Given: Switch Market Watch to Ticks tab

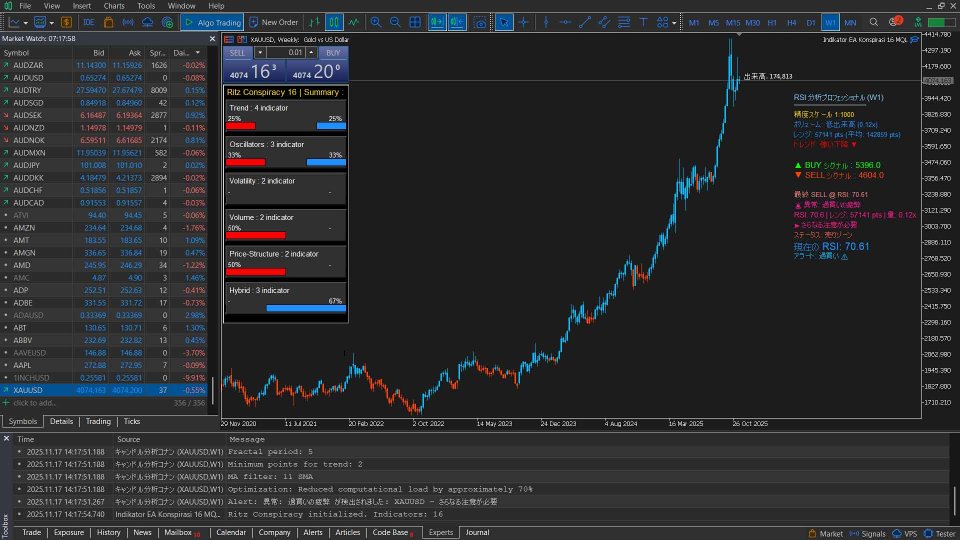Looking at the screenshot, I should click(132, 421).
